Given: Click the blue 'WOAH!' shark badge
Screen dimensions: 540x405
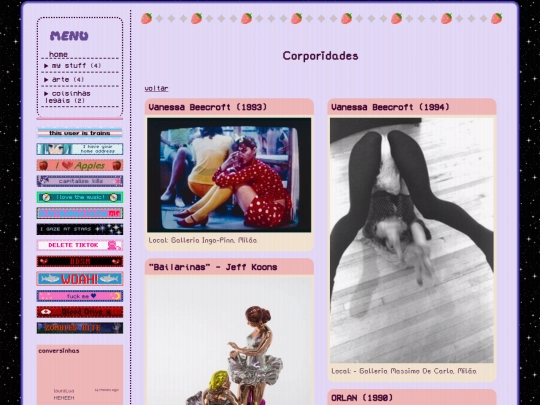Looking at the screenshot, I should (80, 279).
